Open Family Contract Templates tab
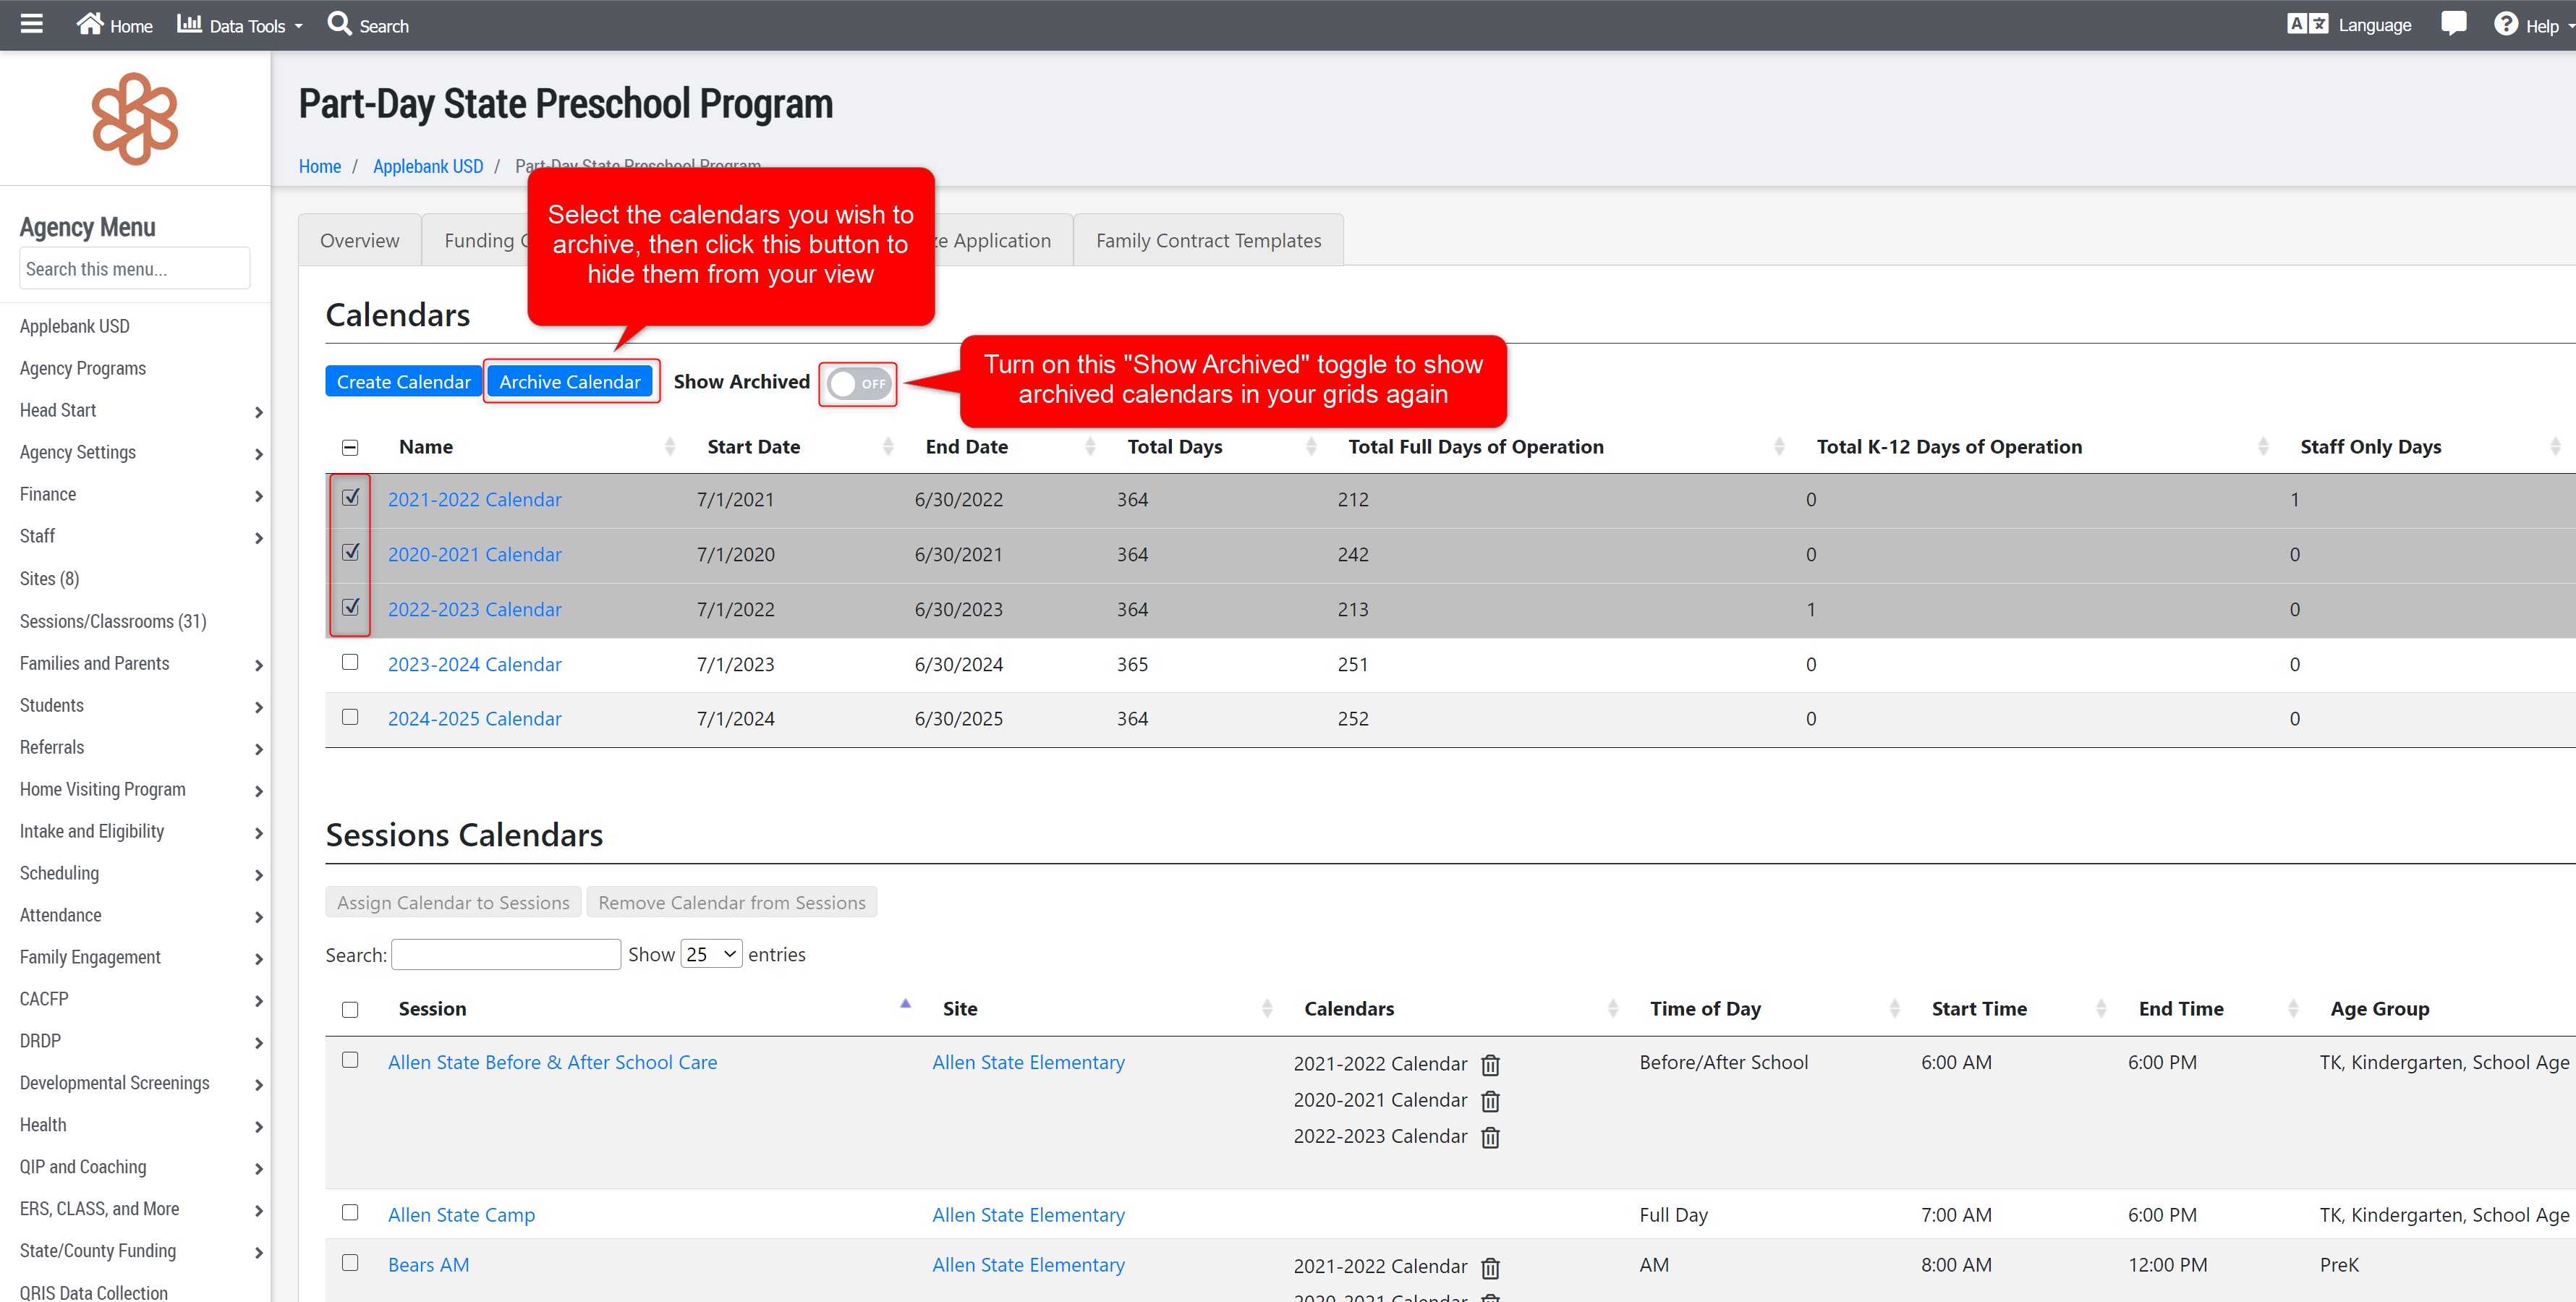Viewport: 2576px width, 1302px height. point(1208,241)
